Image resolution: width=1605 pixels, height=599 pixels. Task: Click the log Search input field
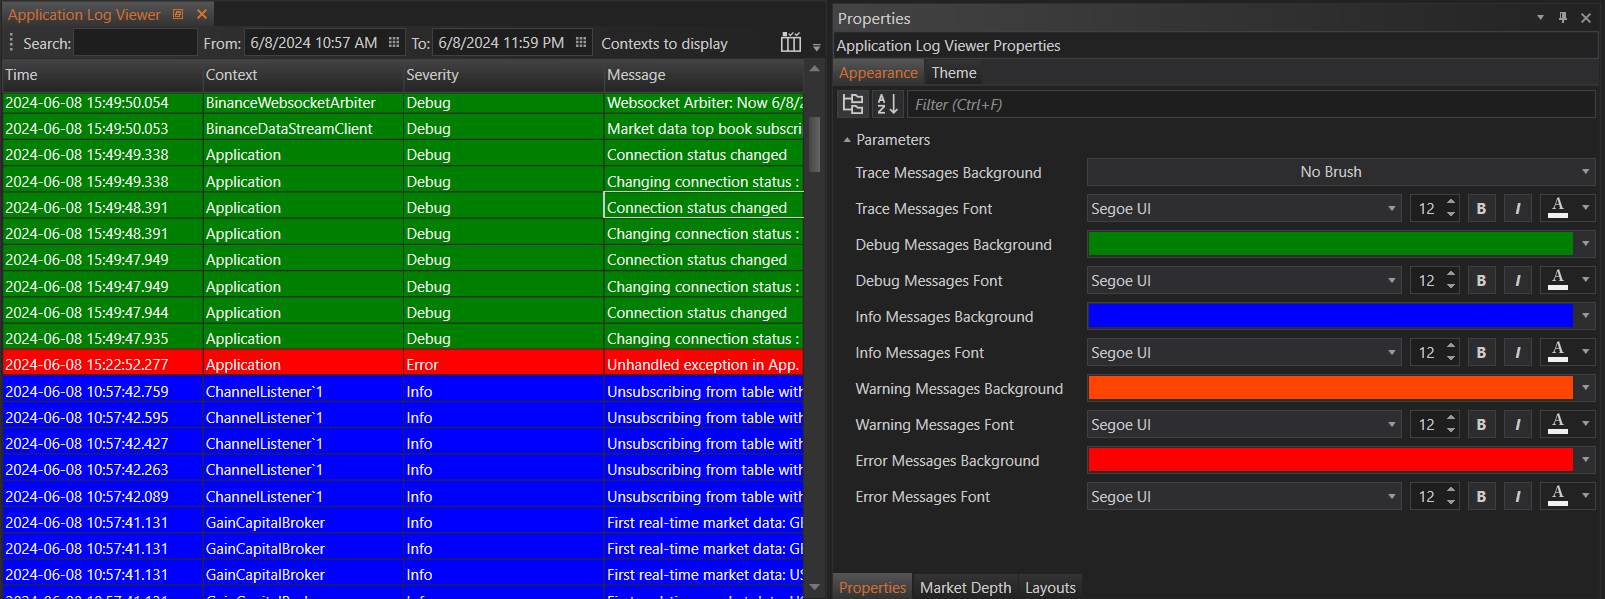(x=135, y=43)
